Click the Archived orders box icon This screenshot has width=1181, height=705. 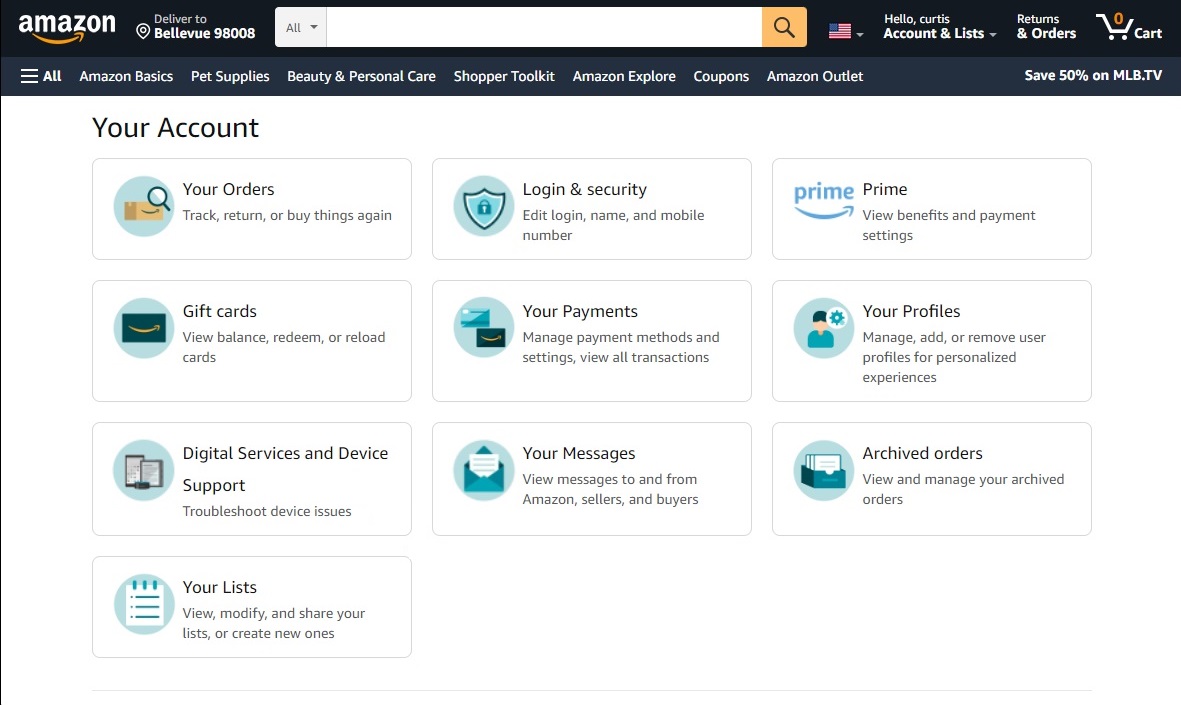823,471
